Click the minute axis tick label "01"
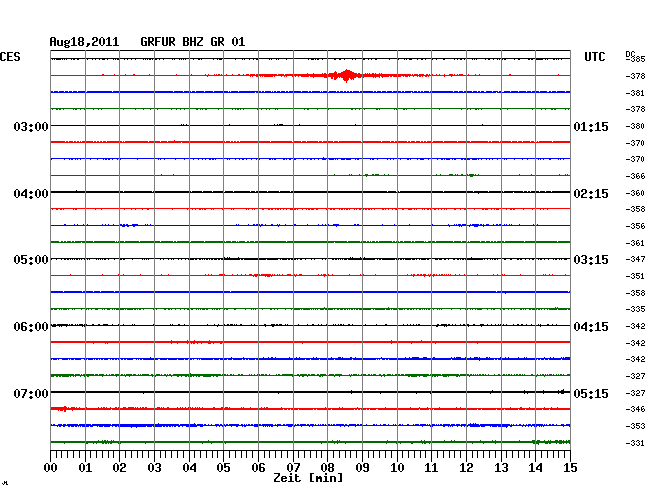 [85, 468]
